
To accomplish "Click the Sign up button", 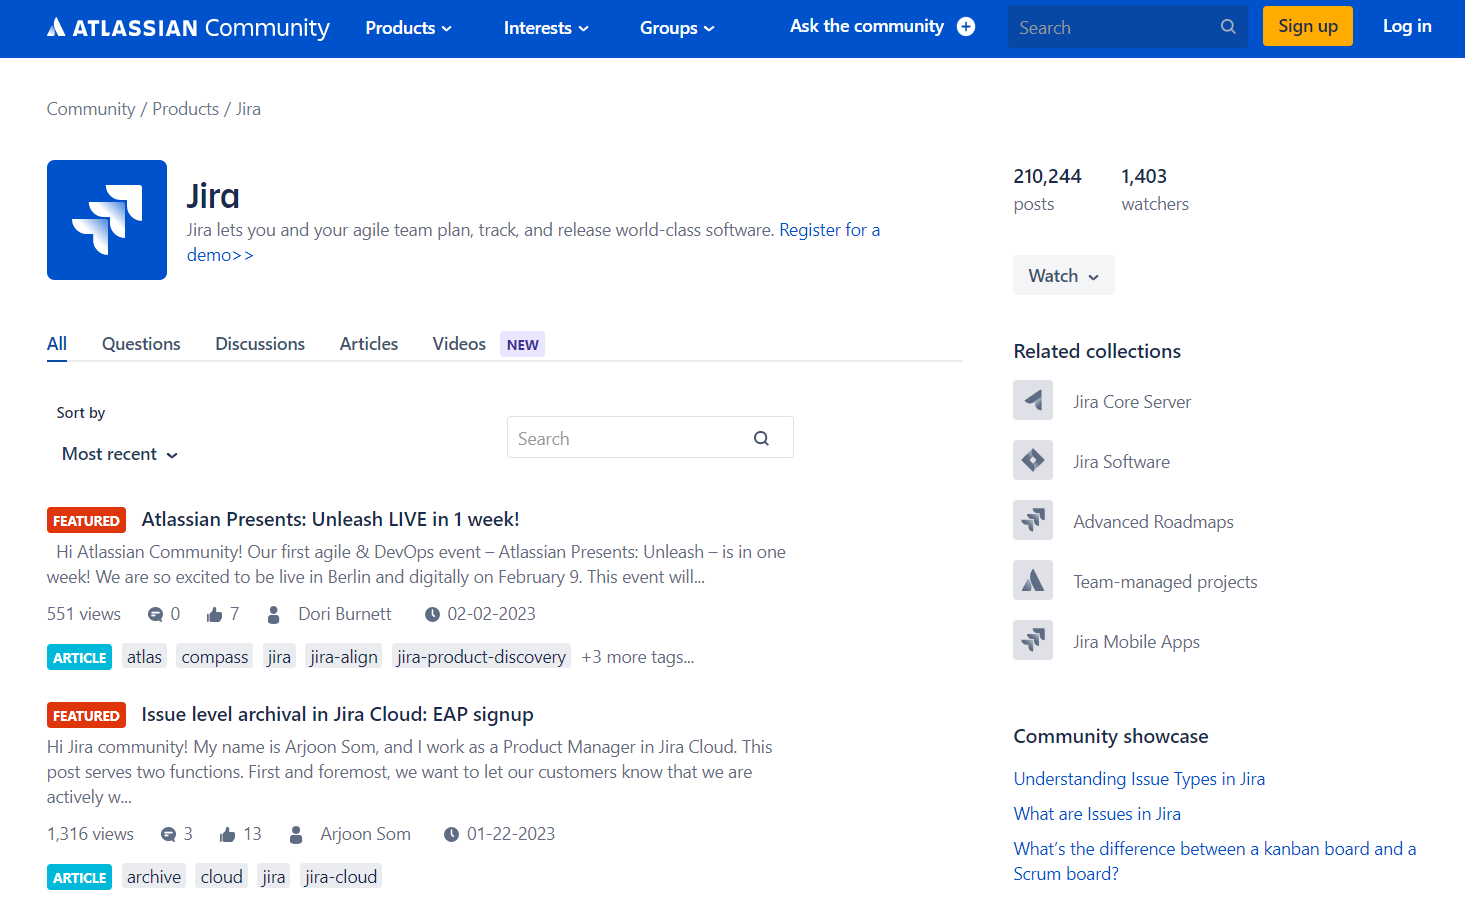I will pos(1308,26).
